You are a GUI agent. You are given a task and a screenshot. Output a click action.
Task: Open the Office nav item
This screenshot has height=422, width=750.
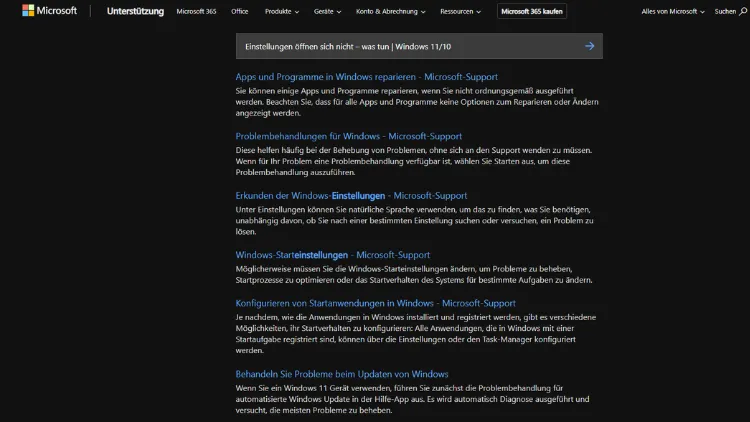(x=240, y=11)
